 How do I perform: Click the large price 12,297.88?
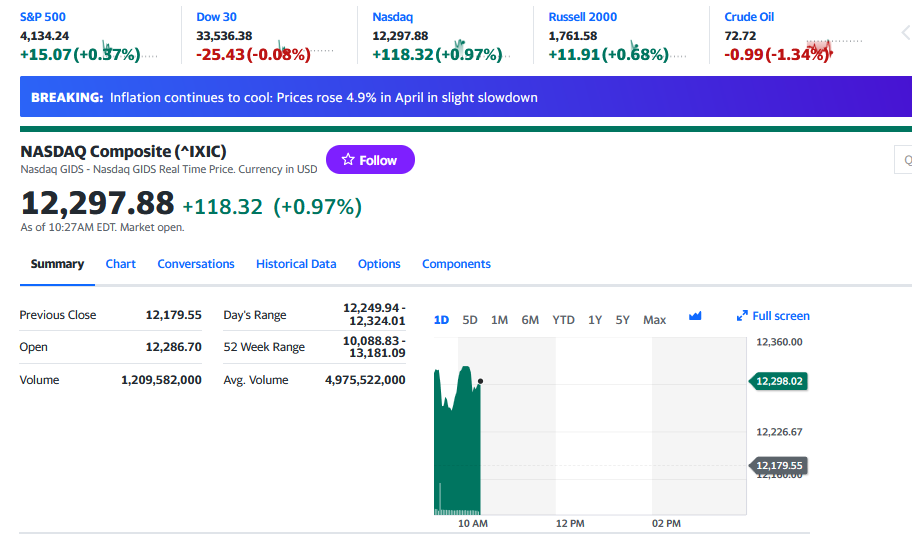(x=97, y=204)
